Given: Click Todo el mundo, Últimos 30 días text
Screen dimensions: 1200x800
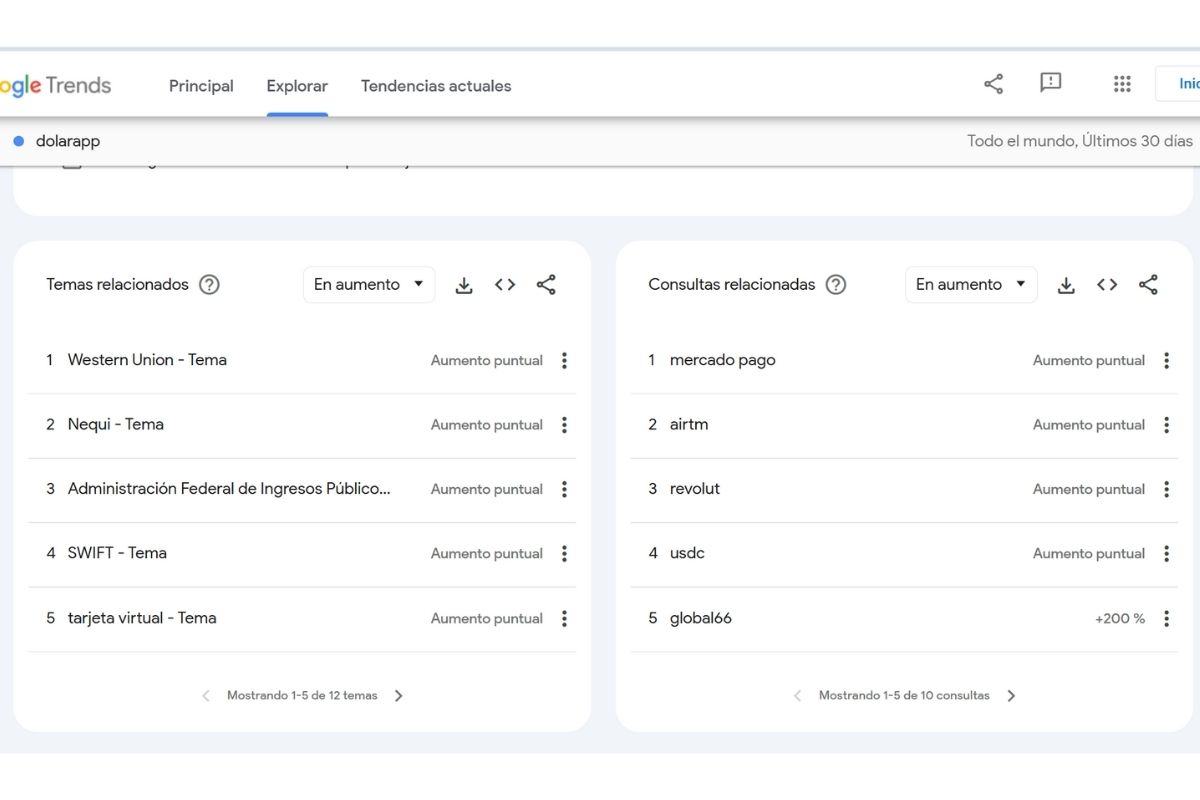Looking at the screenshot, I should (x=1080, y=141).
